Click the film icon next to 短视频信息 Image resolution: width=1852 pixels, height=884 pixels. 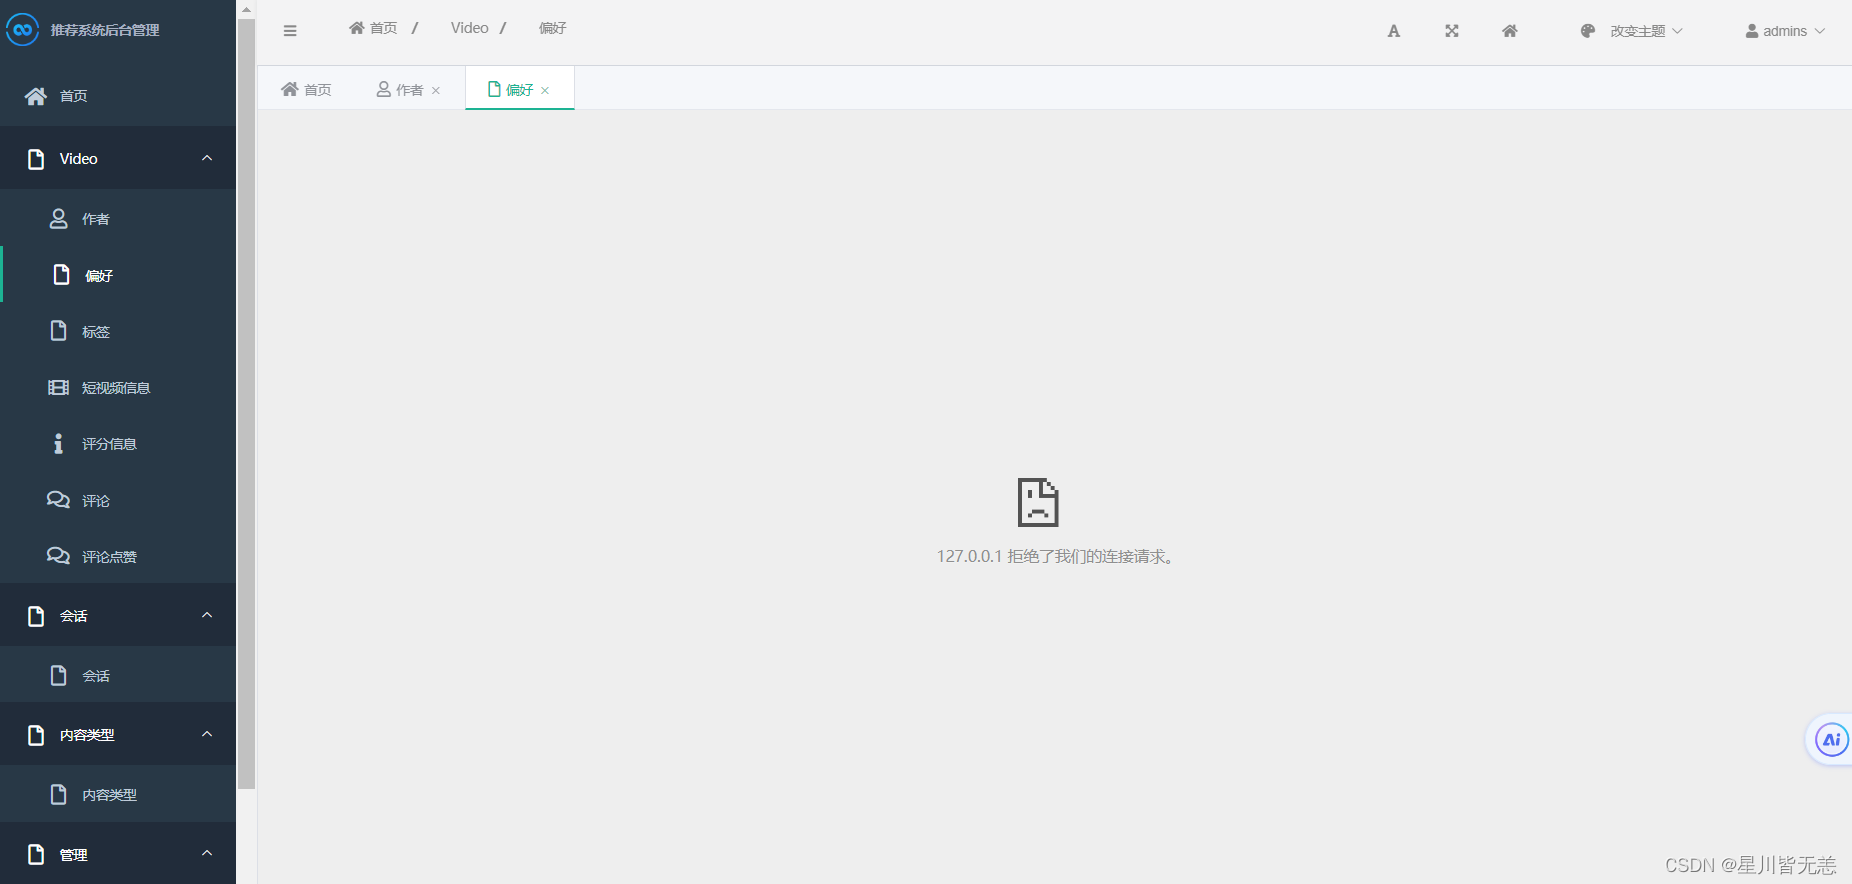(59, 388)
